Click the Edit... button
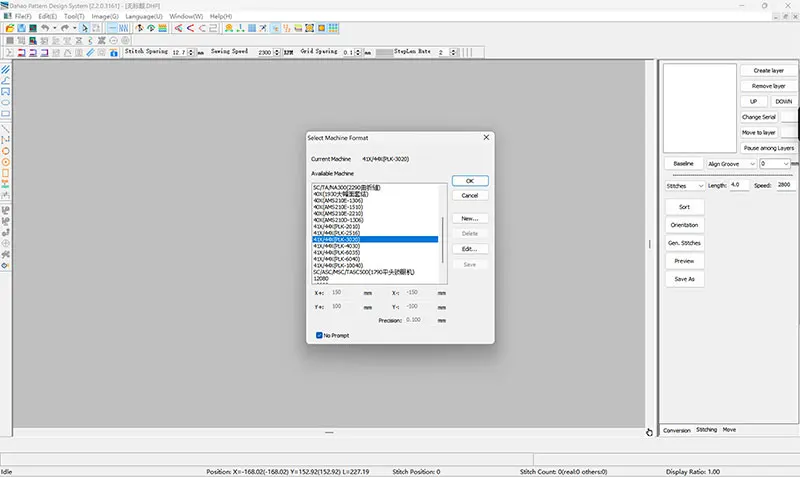Screen dimensions: 800x477 pos(470,249)
